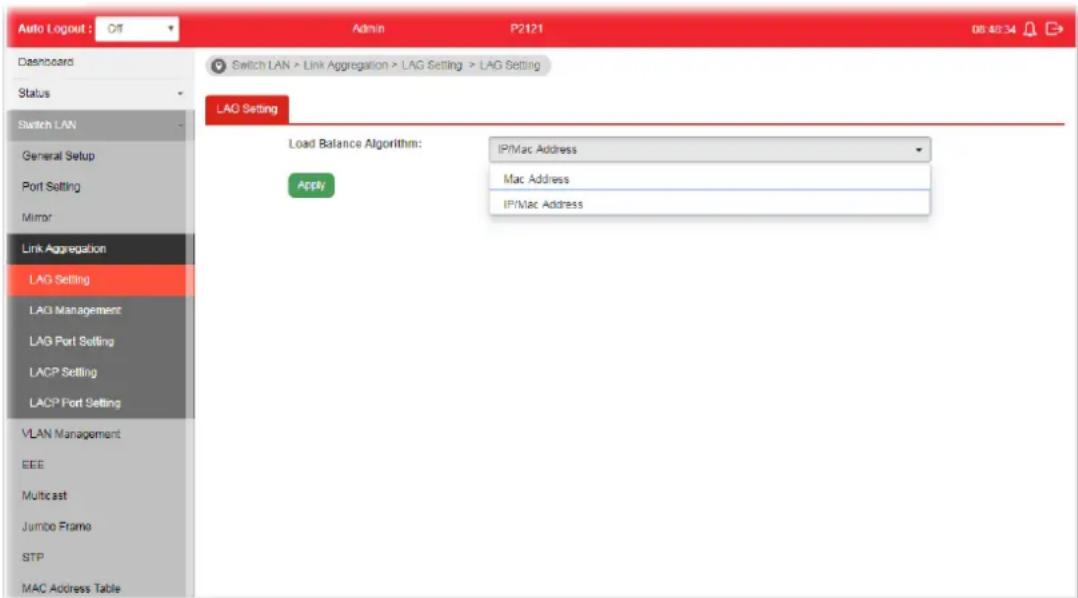Click the P2121 model label
Screen dimensions: 1078x598
(527, 29)
